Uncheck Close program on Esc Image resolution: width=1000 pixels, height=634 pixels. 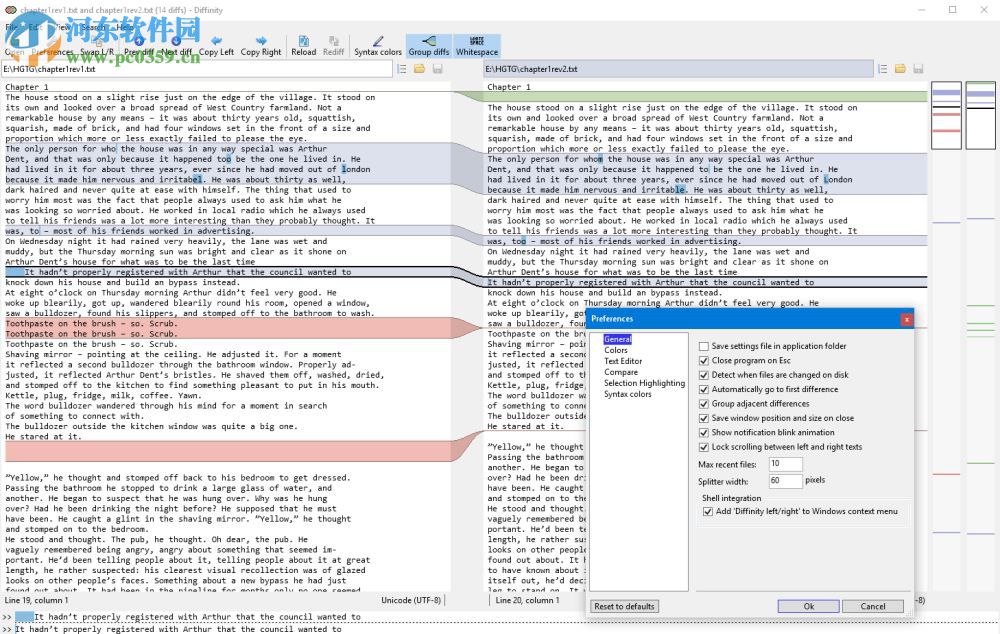704,361
